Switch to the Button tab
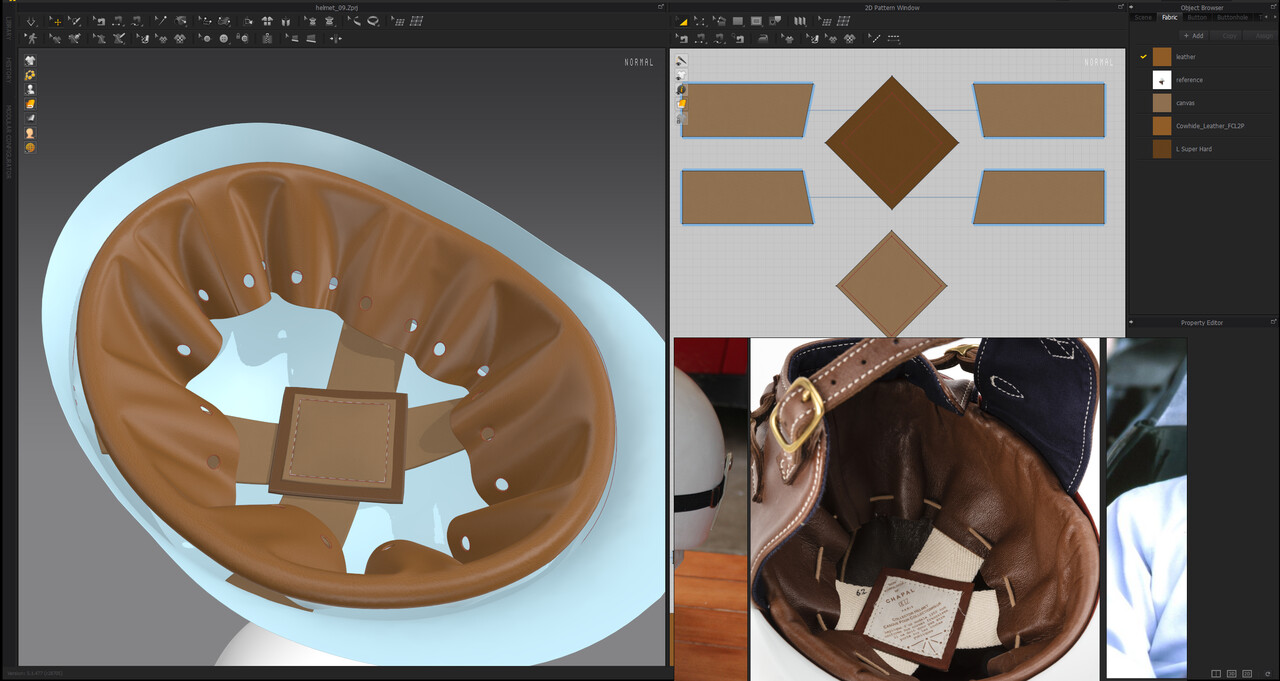The height and width of the screenshot is (681, 1280). (x=1197, y=17)
